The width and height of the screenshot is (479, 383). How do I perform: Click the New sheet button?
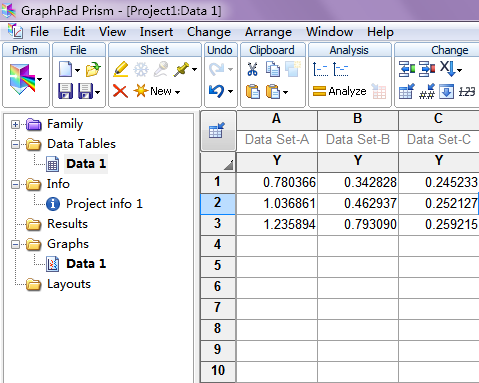pos(157,91)
